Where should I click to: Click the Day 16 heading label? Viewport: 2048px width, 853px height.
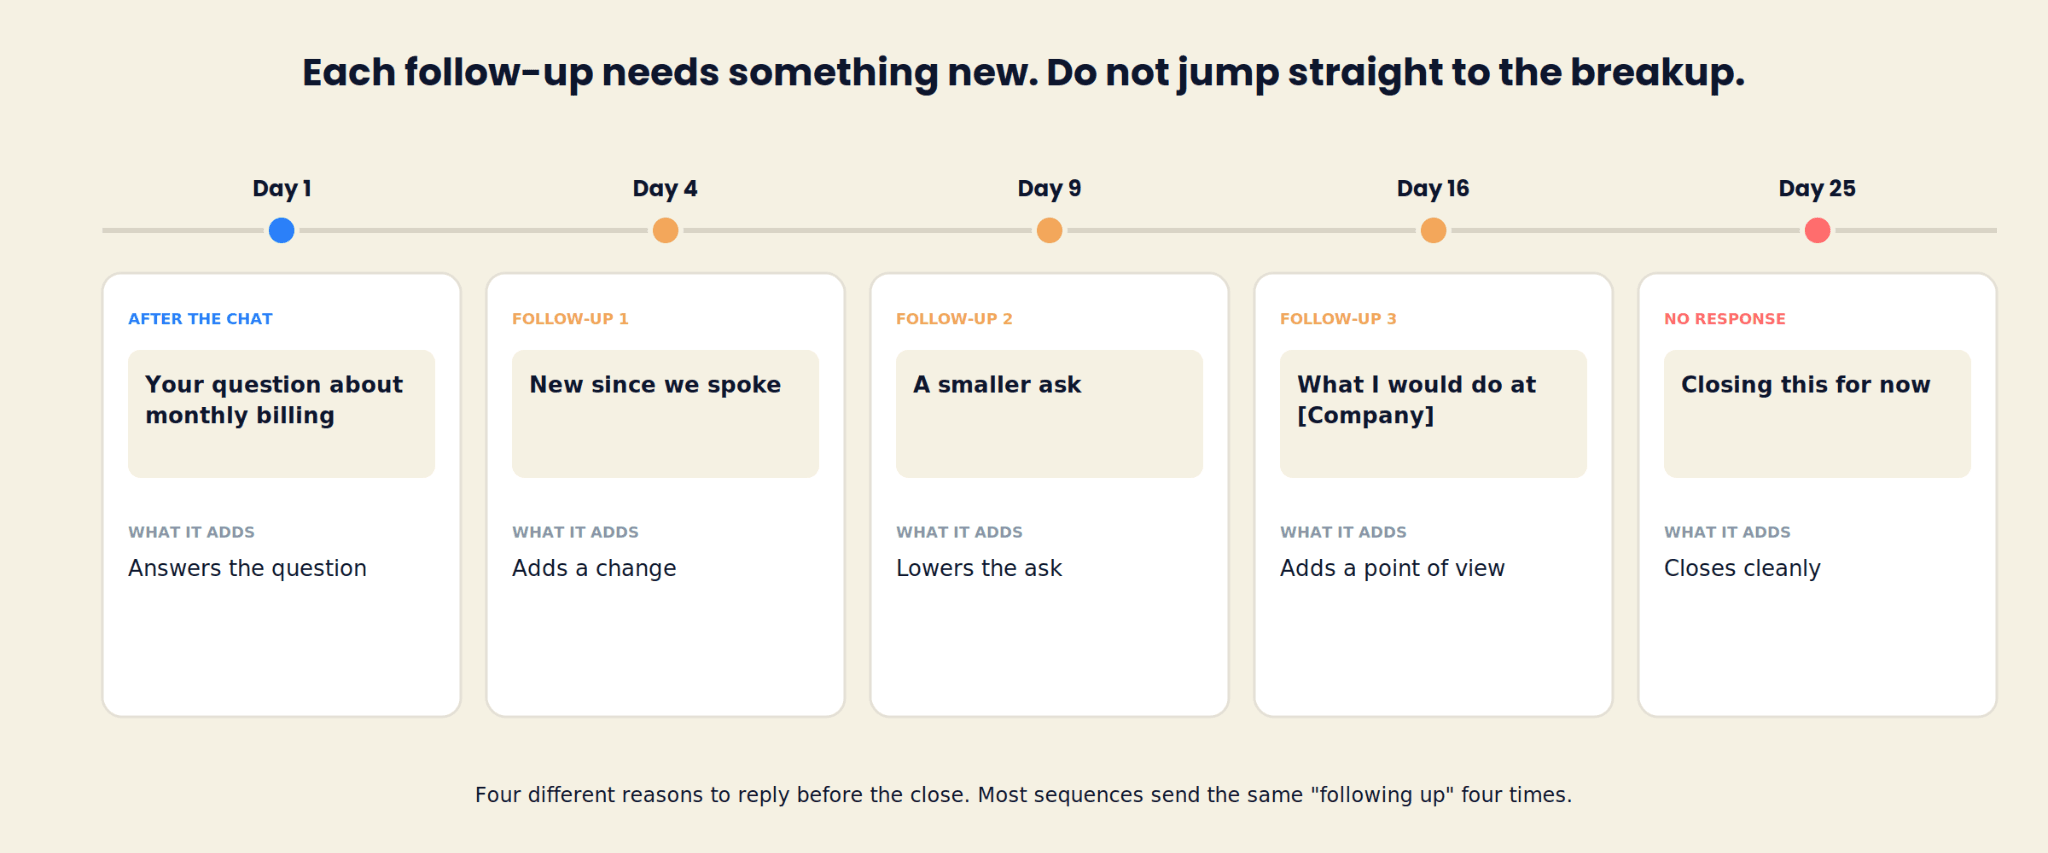(1433, 189)
